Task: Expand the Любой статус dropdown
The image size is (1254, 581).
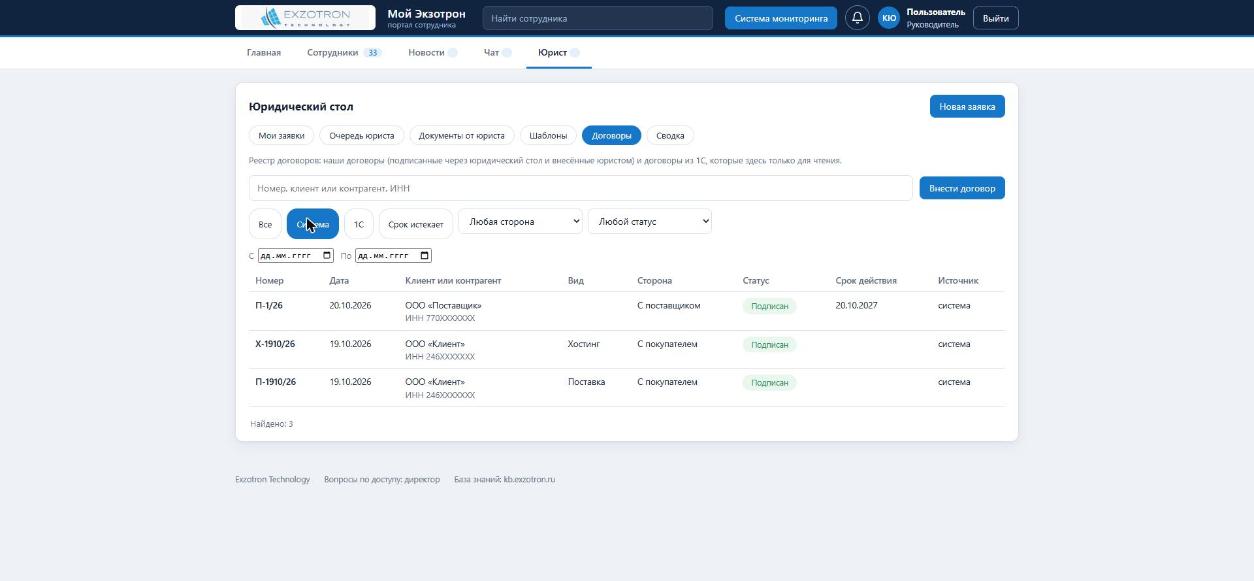Action: tap(650, 222)
